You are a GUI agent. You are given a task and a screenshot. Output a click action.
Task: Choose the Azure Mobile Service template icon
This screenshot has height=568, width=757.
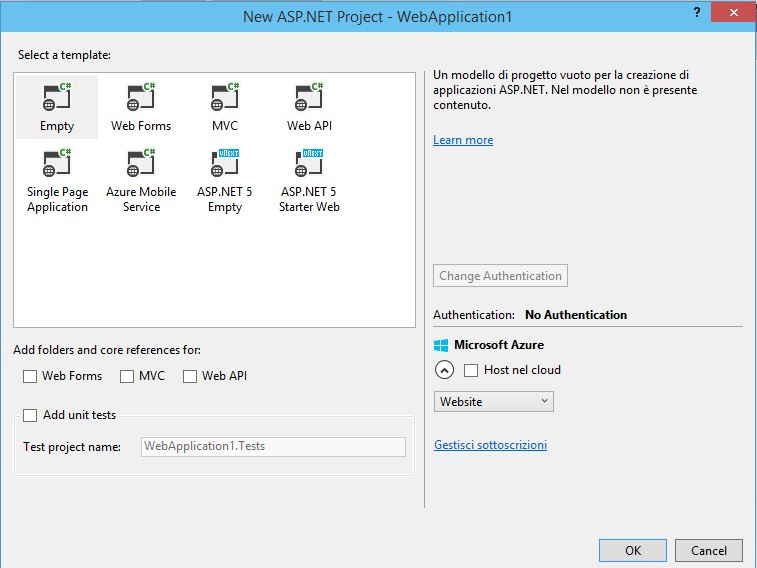coord(141,163)
